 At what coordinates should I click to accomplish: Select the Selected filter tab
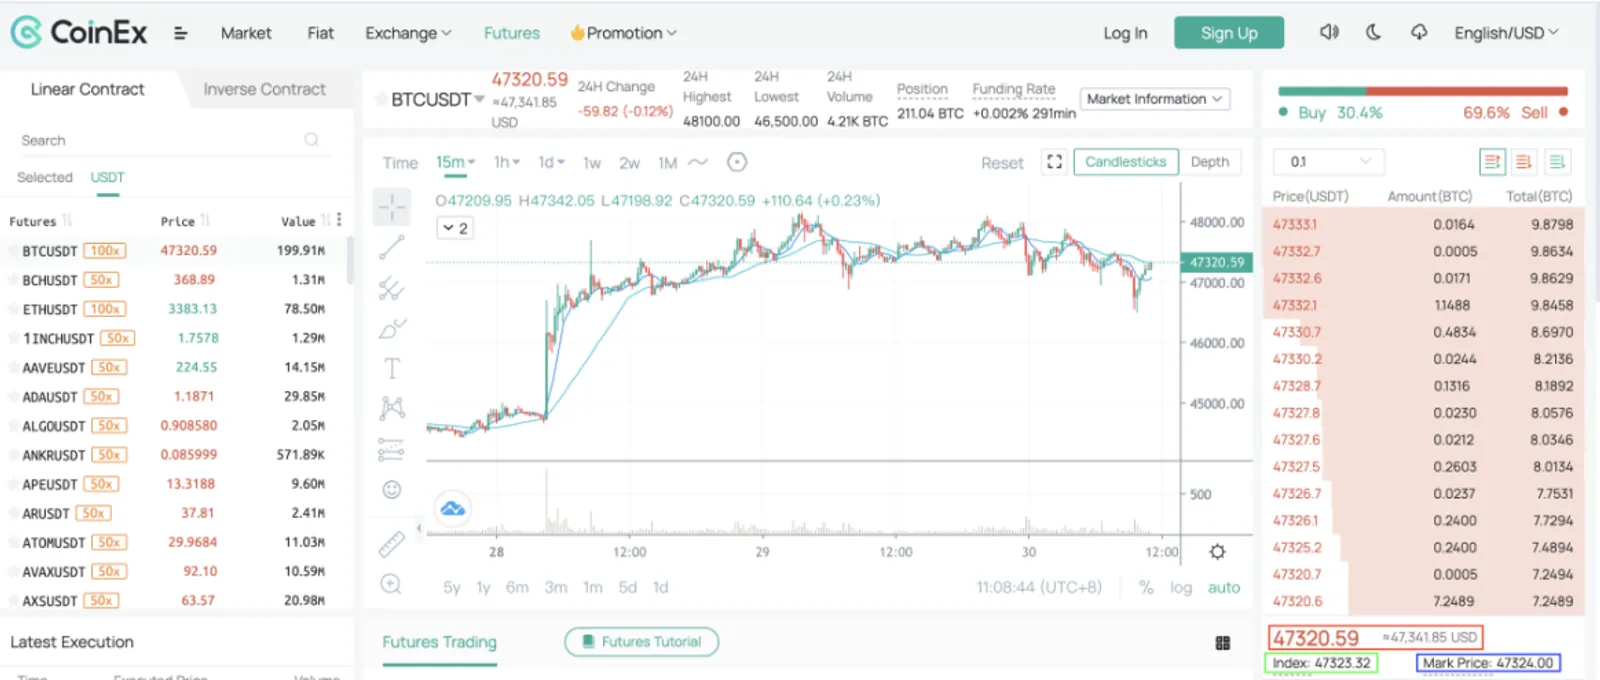[45, 177]
